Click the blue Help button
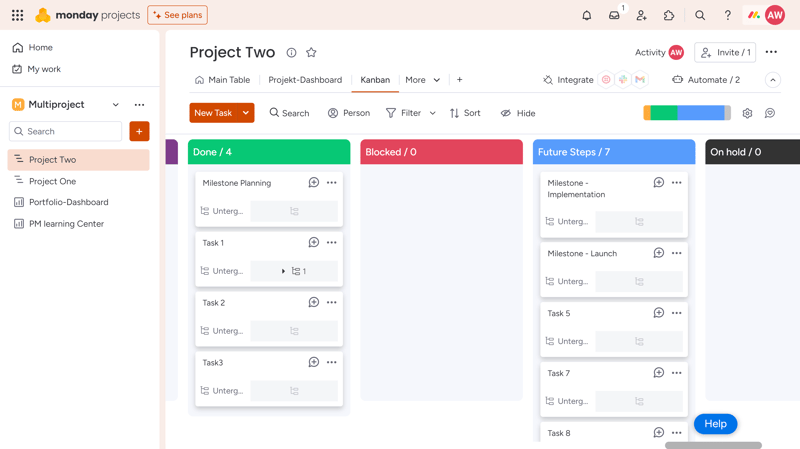 [715, 423]
